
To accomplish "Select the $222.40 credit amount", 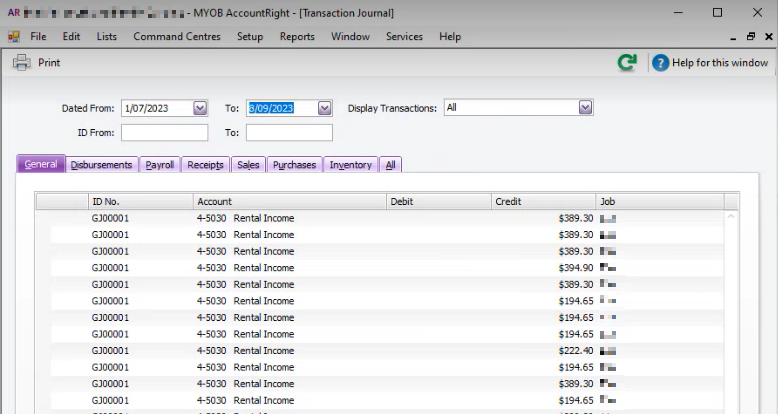I will pos(576,350).
